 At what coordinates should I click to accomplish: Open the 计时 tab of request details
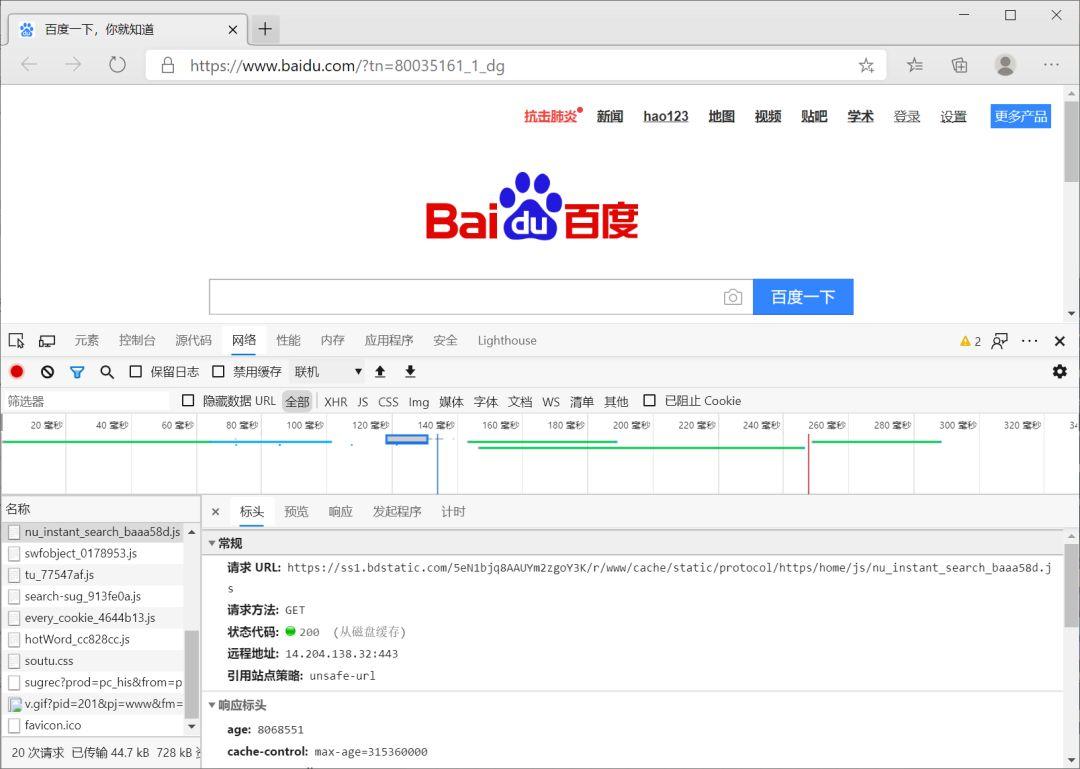pos(453,511)
